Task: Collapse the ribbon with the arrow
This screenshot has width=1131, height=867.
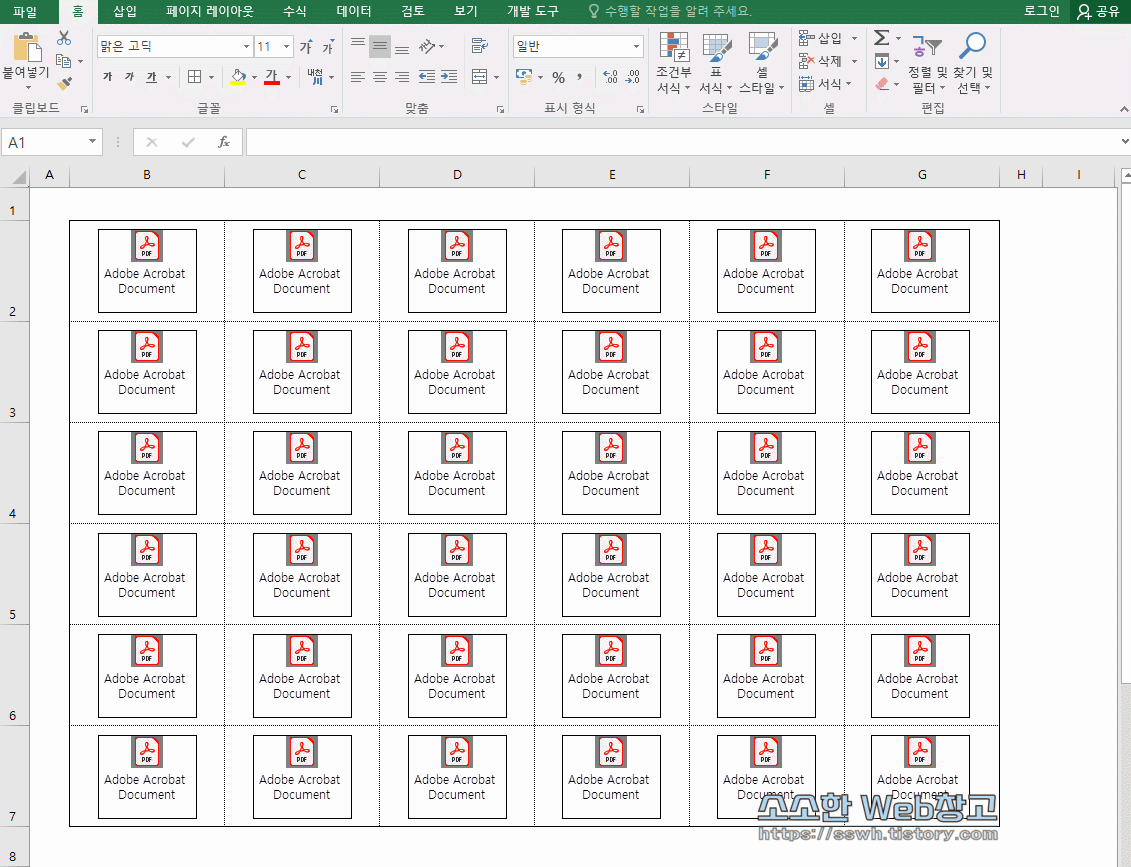Action: click(x=1123, y=109)
